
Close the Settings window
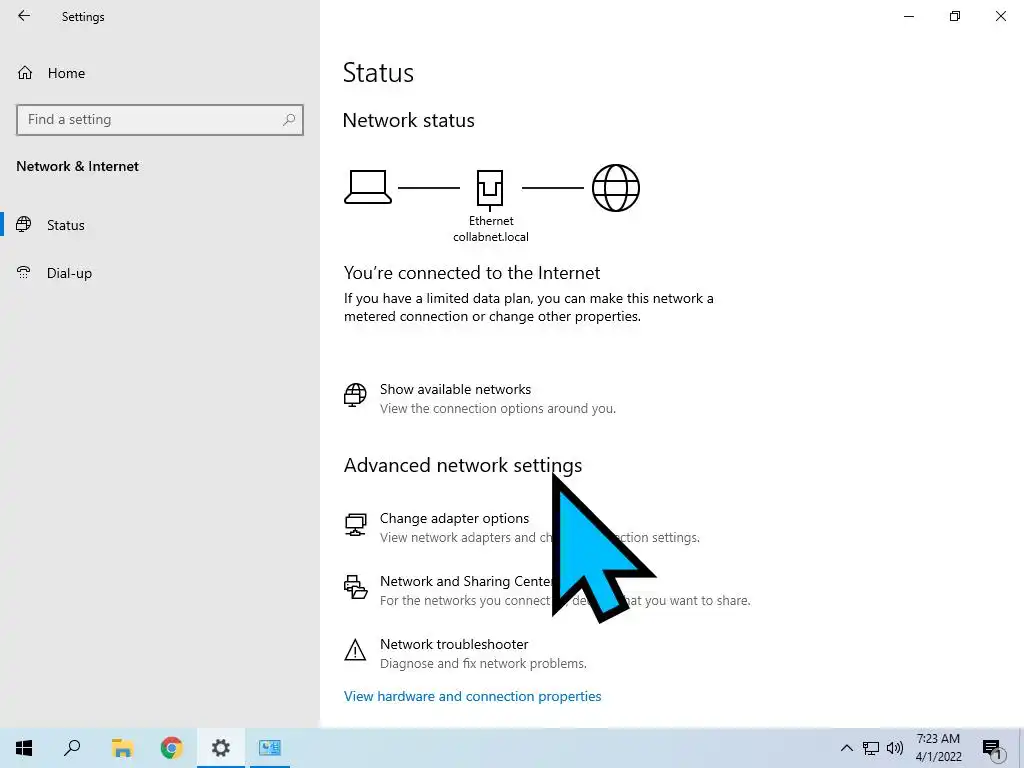pos(1000,16)
